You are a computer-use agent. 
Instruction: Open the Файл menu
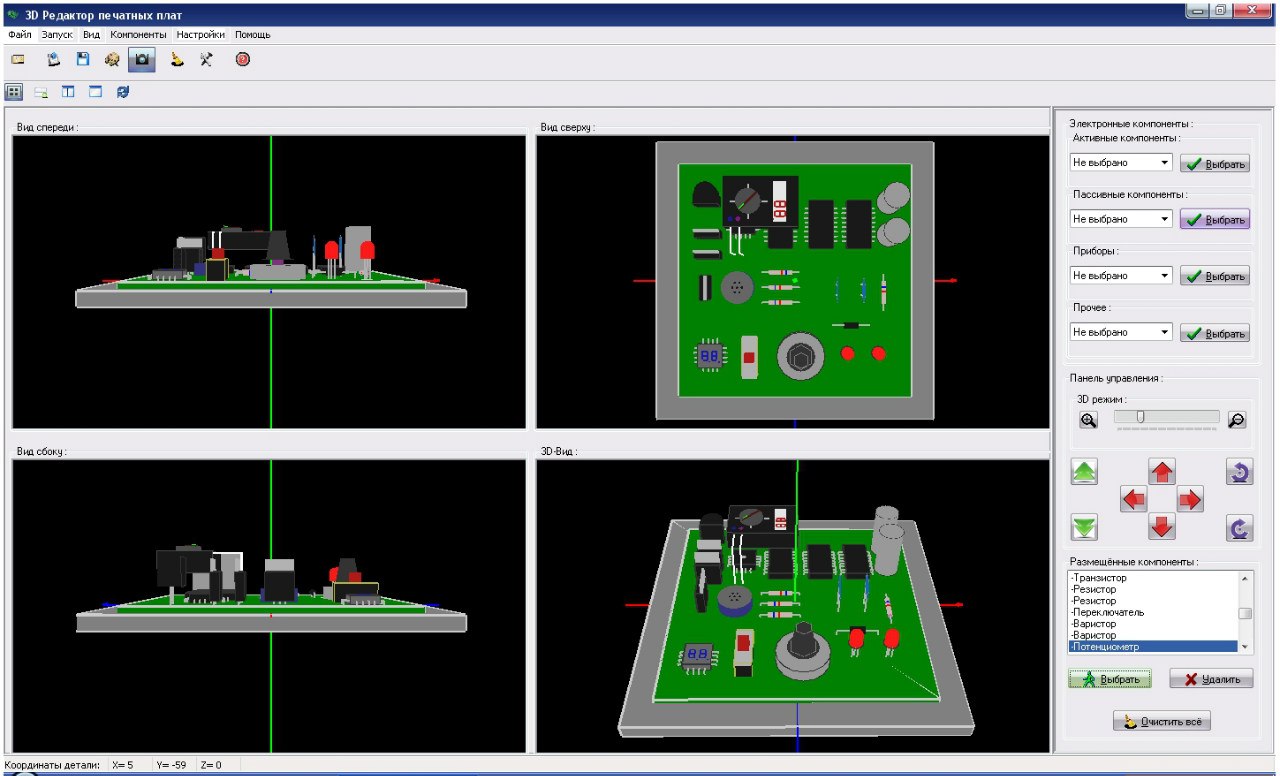pos(20,34)
